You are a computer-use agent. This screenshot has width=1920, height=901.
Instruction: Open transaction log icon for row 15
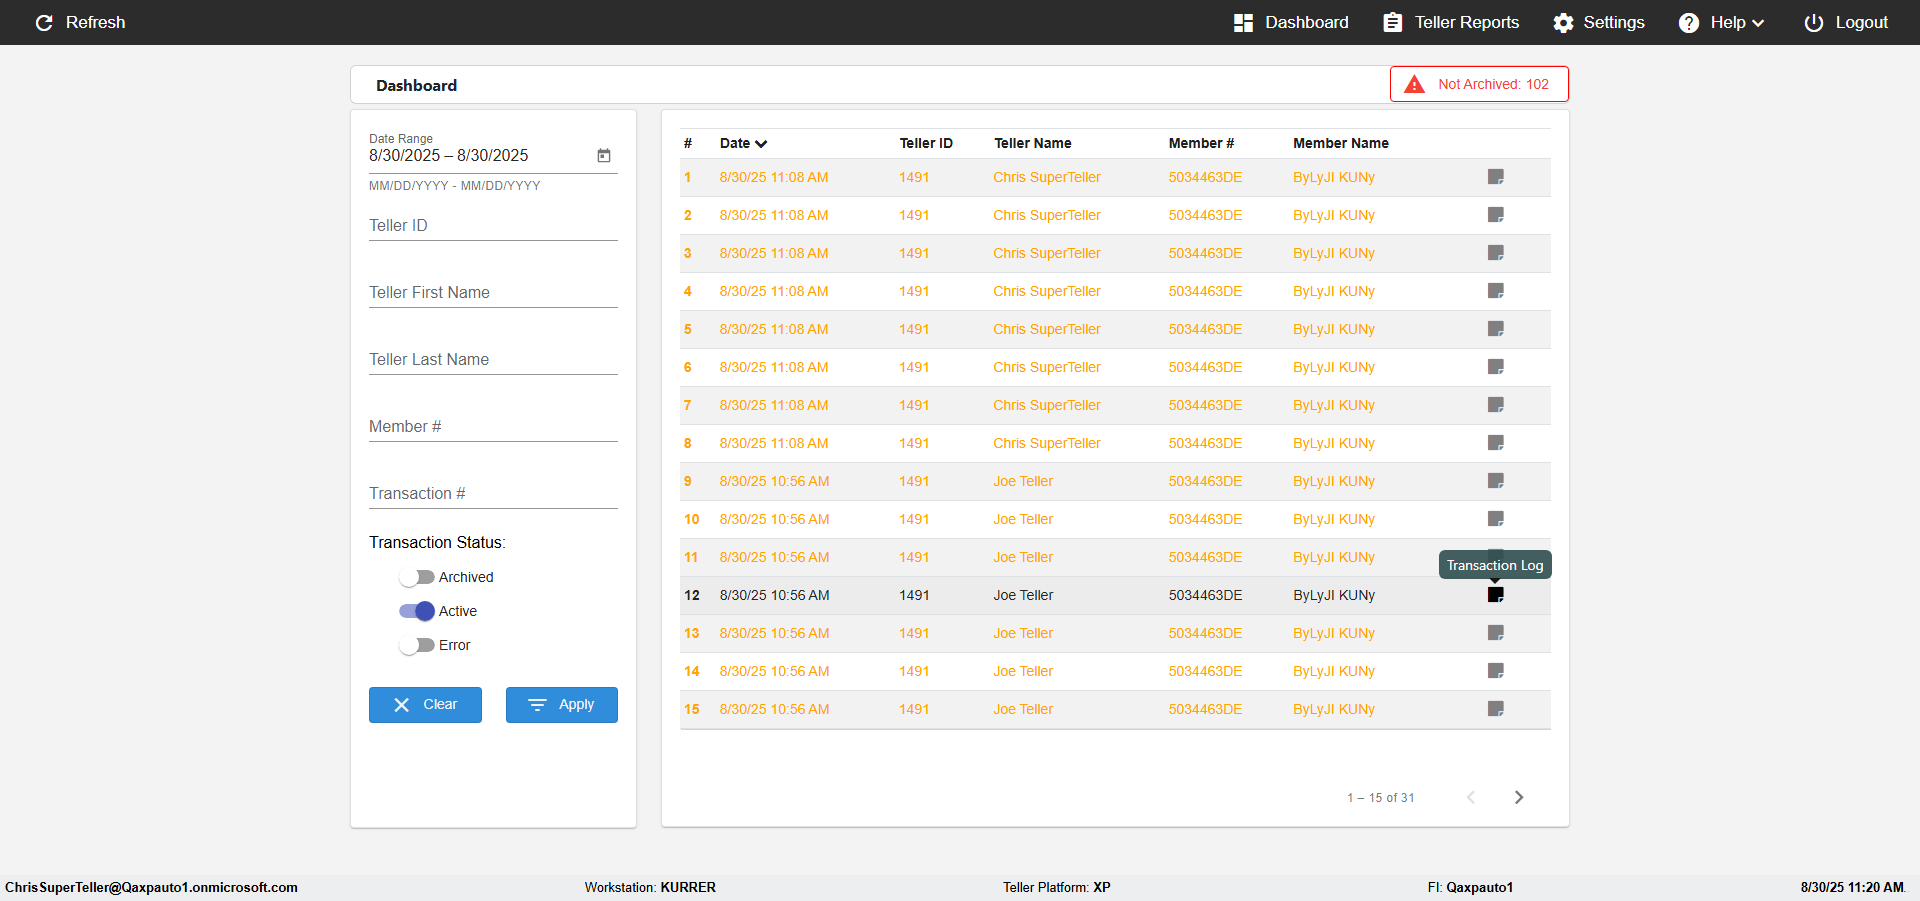tap(1495, 709)
